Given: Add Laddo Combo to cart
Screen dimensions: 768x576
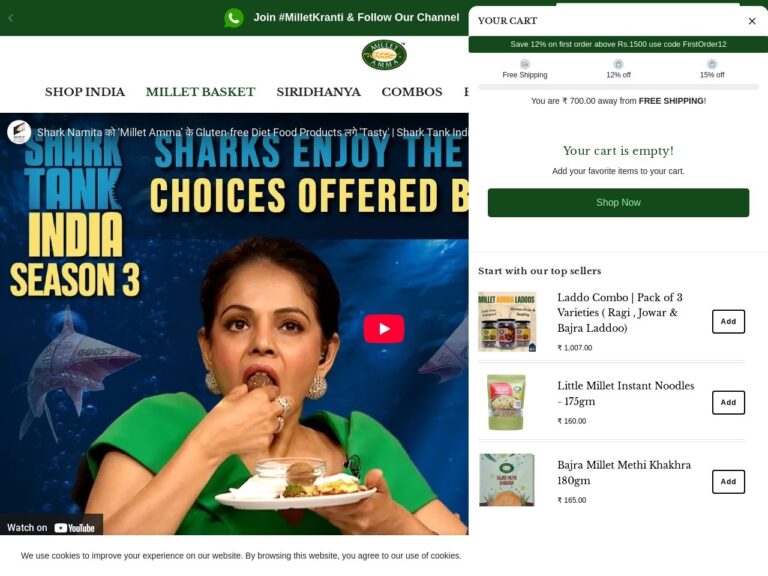Looking at the screenshot, I should pyautogui.click(x=728, y=322).
